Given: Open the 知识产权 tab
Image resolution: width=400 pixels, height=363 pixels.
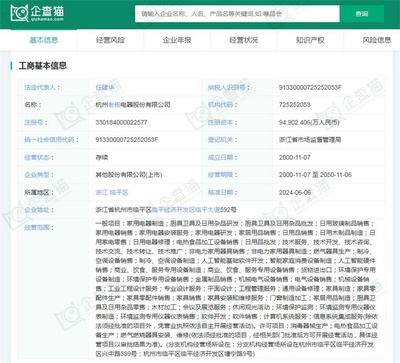Looking at the screenshot, I should [310, 40].
